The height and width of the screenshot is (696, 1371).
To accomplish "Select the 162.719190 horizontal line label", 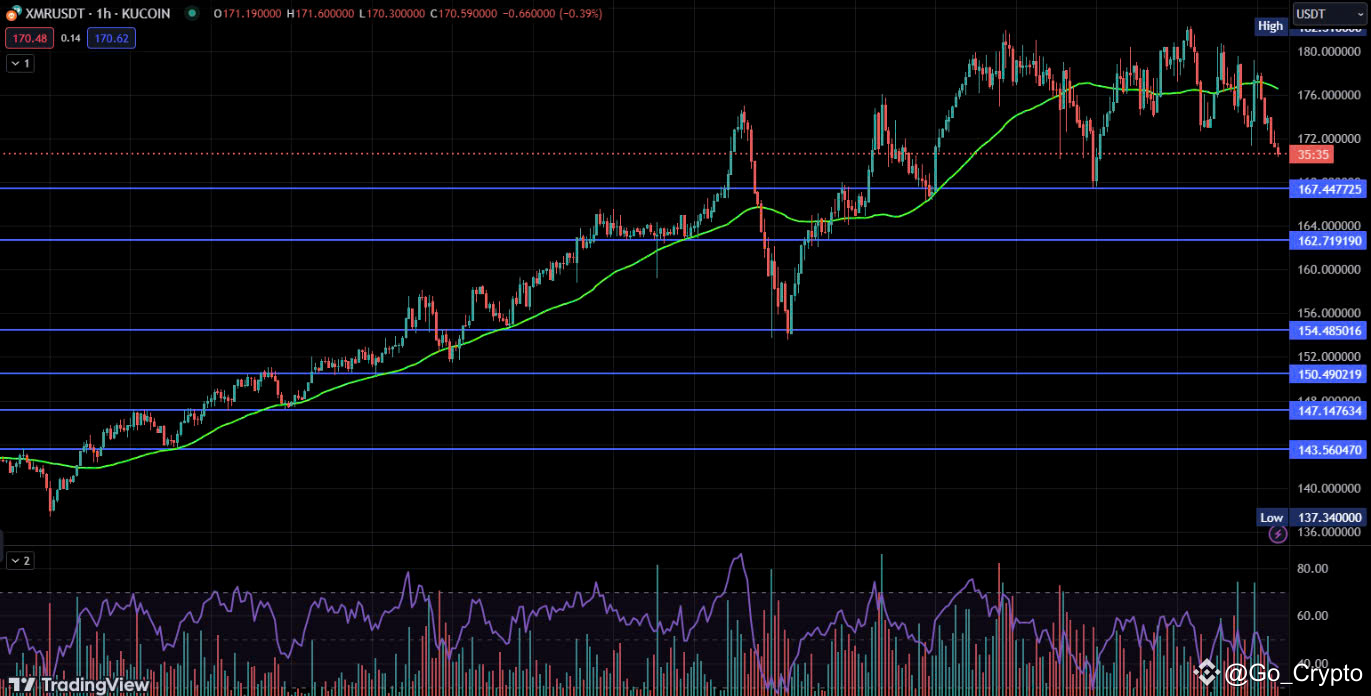I will [1329, 241].
